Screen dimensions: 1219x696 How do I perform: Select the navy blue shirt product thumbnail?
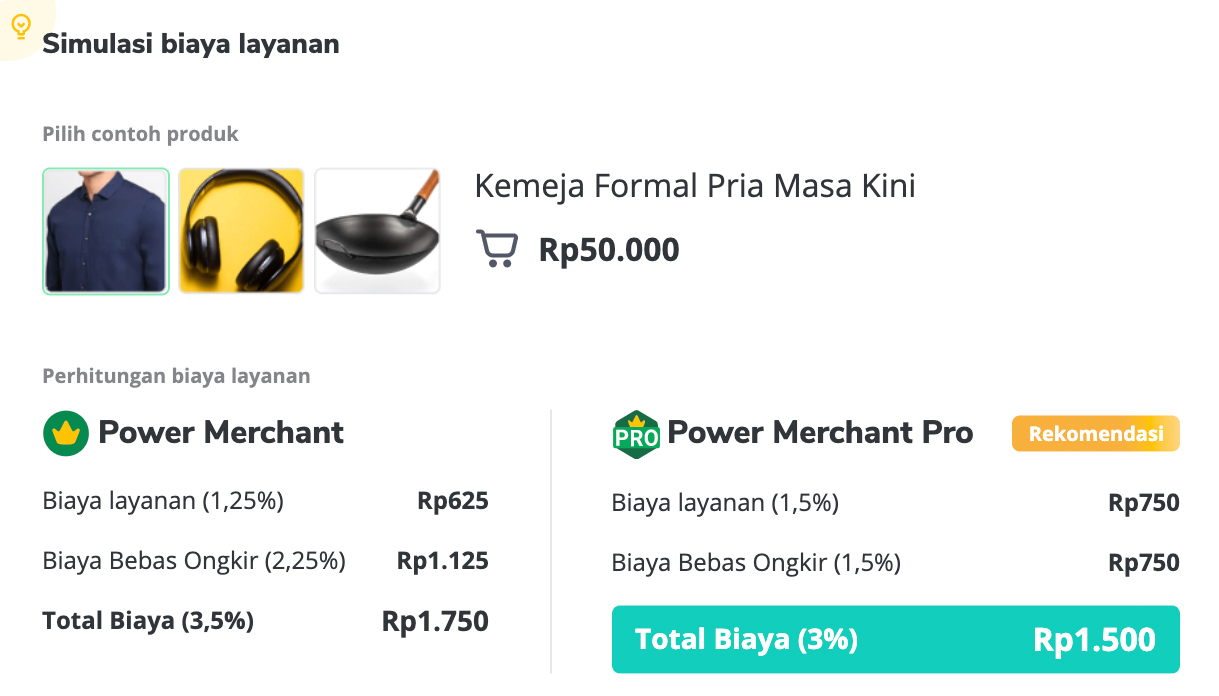(106, 231)
